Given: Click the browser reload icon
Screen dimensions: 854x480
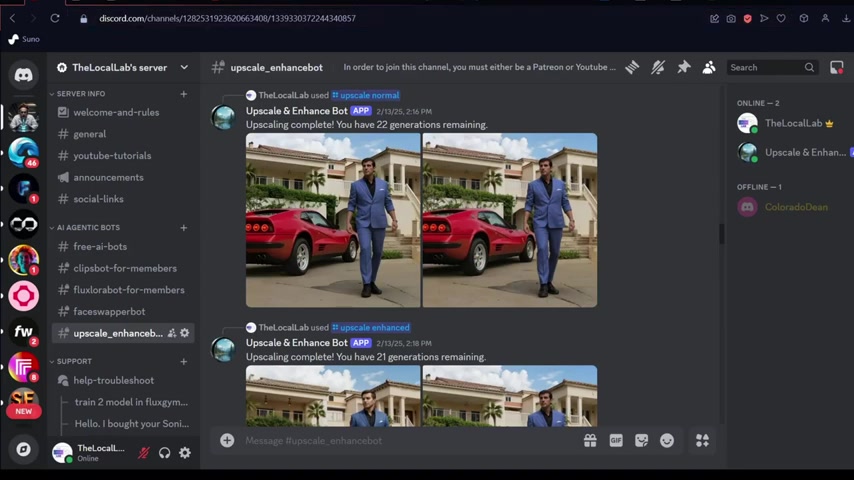Looking at the screenshot, I should [55, 18].
